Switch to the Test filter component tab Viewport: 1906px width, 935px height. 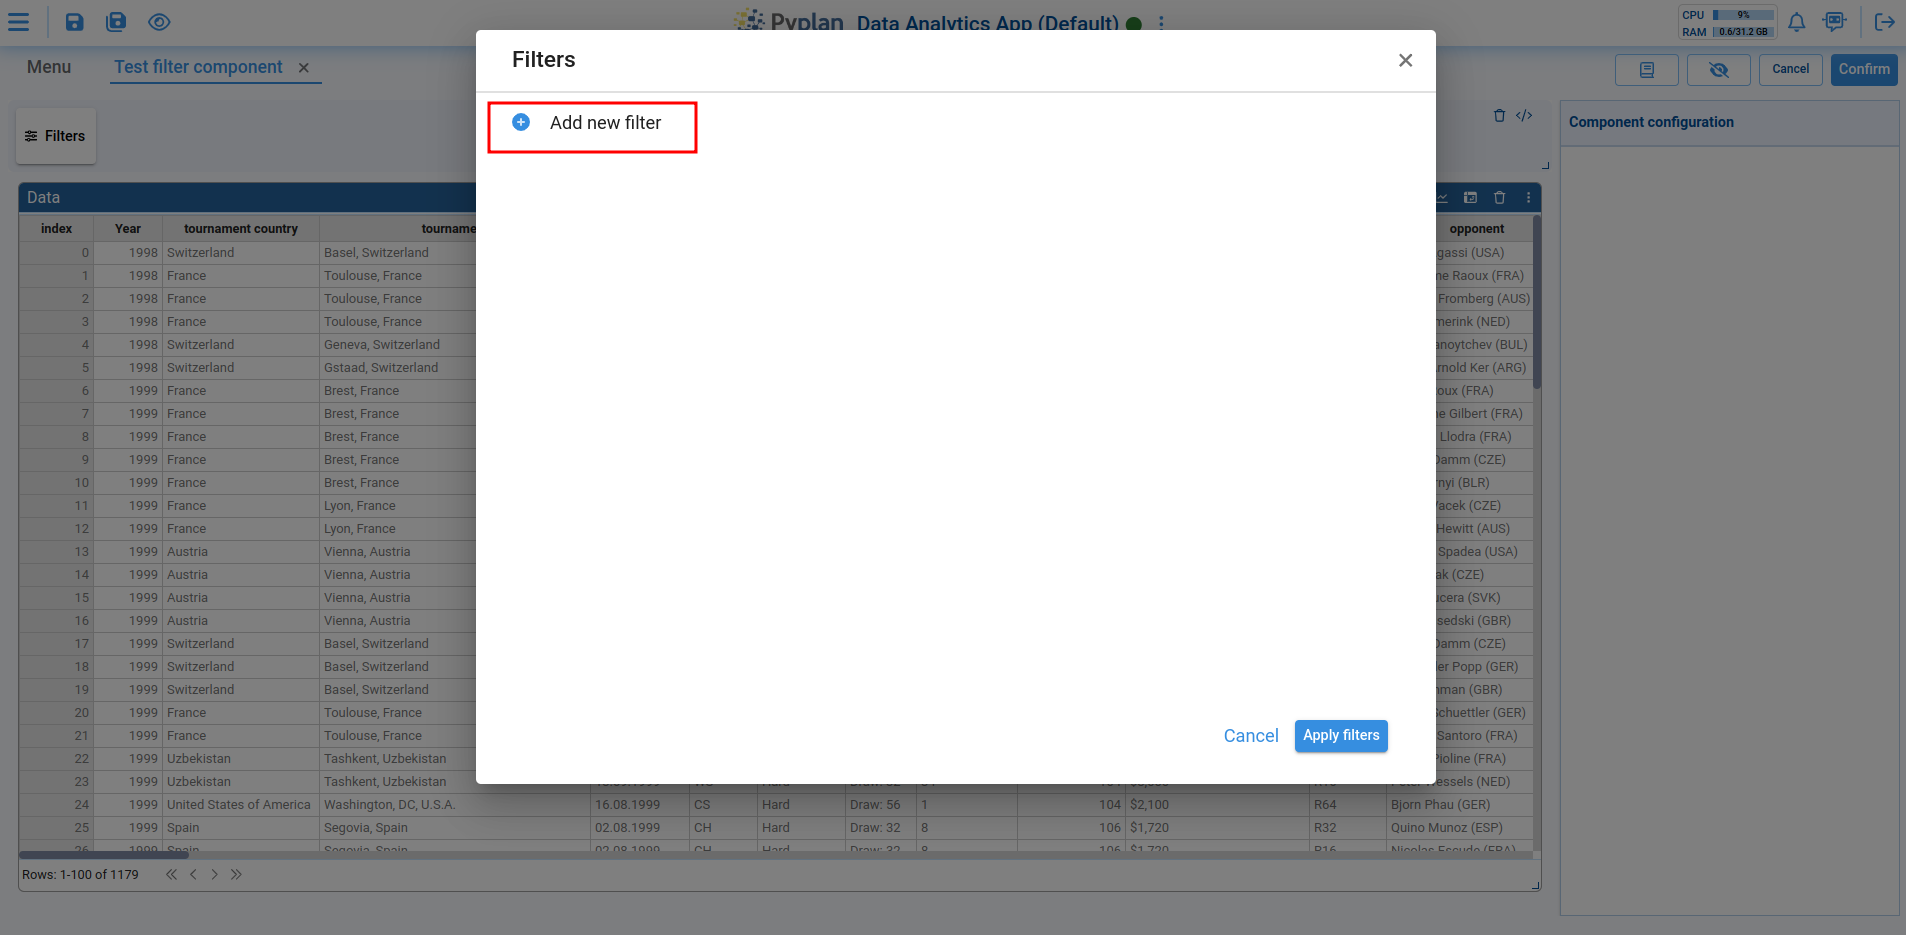198,67
